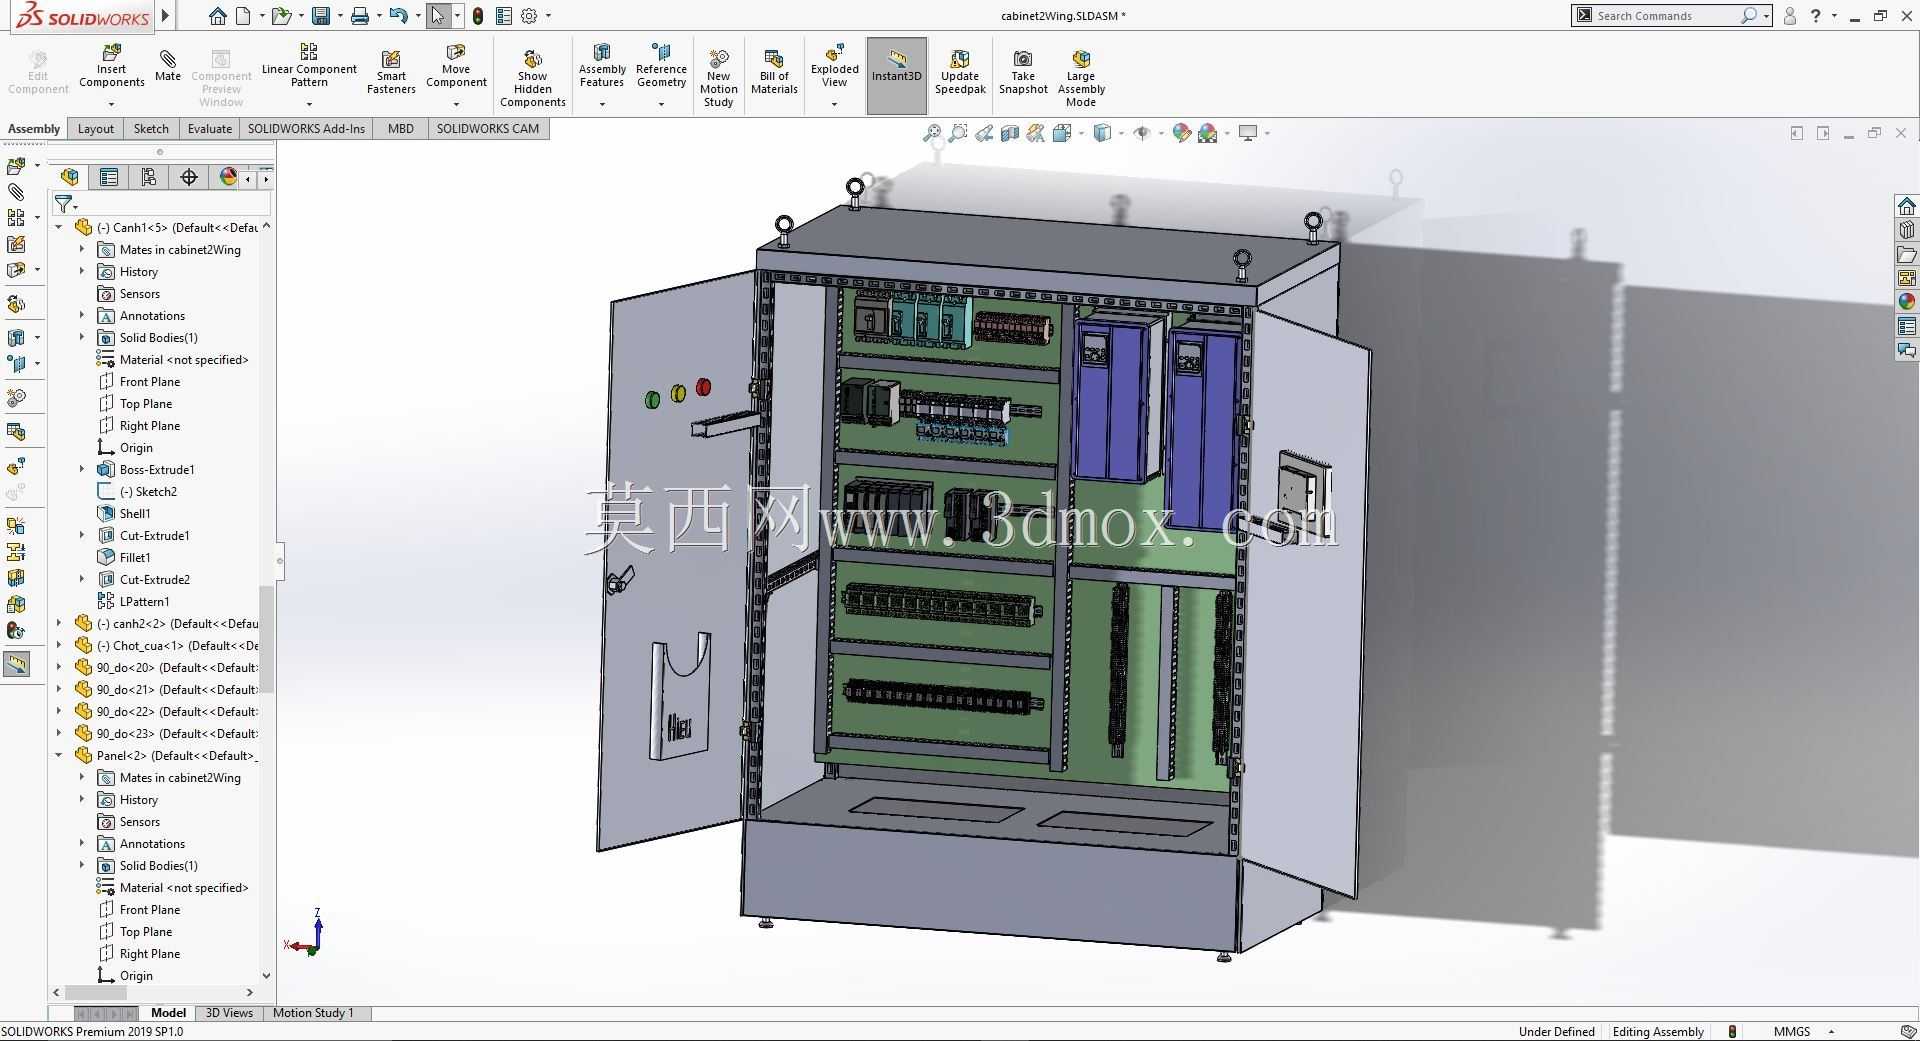Viewport: 1920px width, 1041px height.
Task: Select Chot_cua<1> component
Action: tap(177, 646)
